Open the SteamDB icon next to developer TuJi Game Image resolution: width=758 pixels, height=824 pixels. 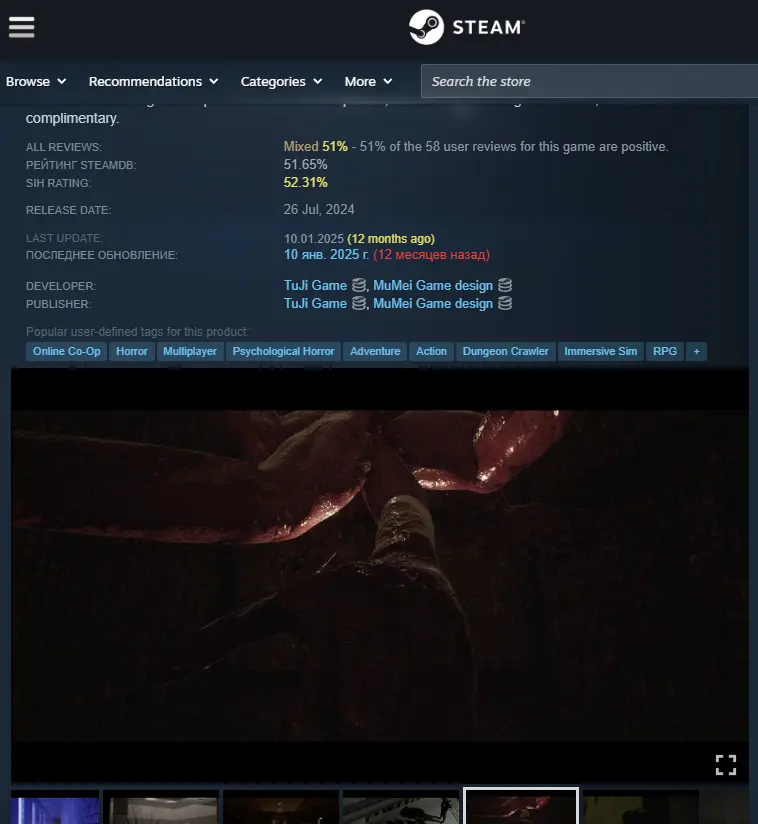359,285
